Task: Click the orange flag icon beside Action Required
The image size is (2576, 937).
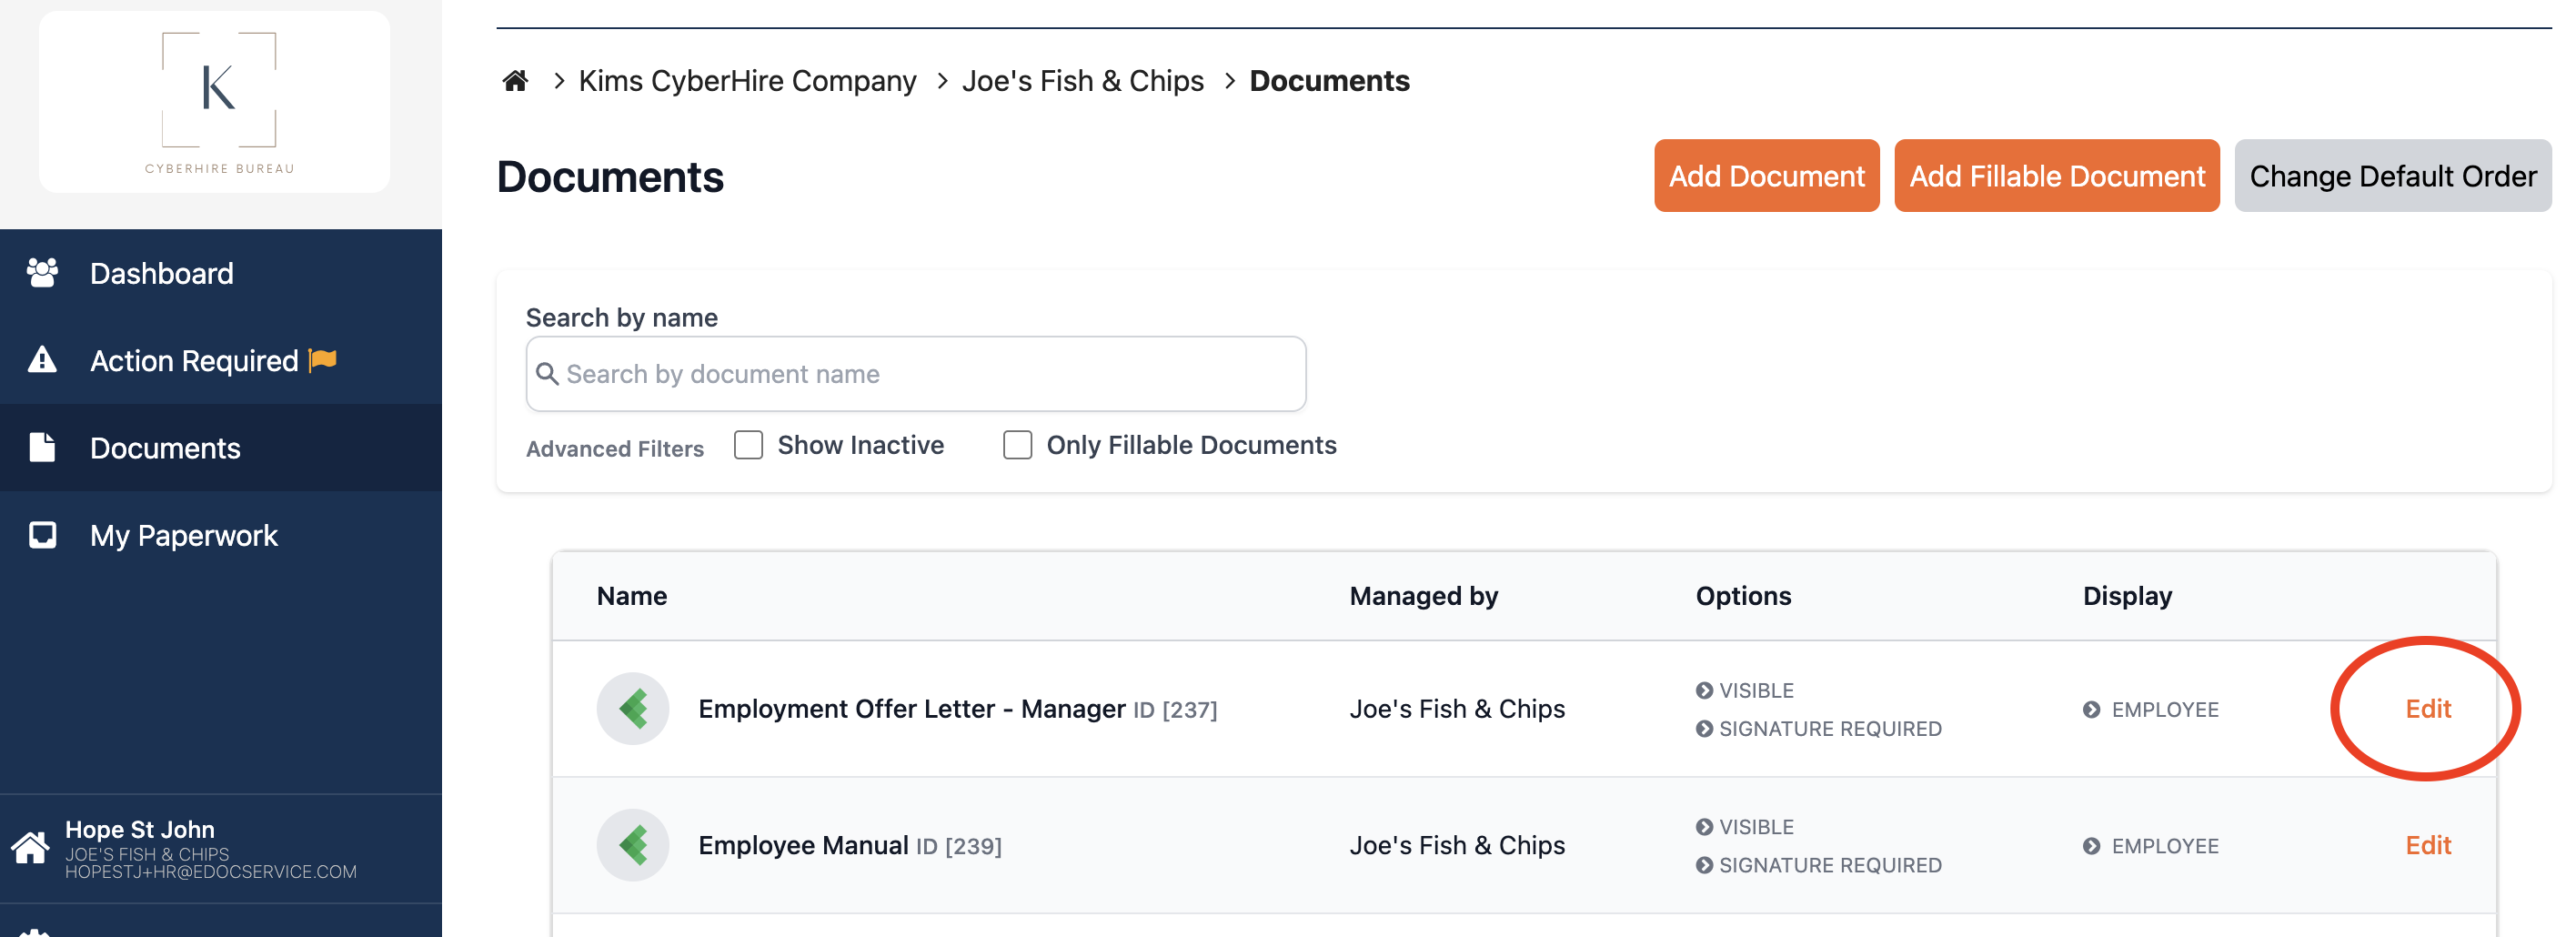Action: (x=323, y=359)
